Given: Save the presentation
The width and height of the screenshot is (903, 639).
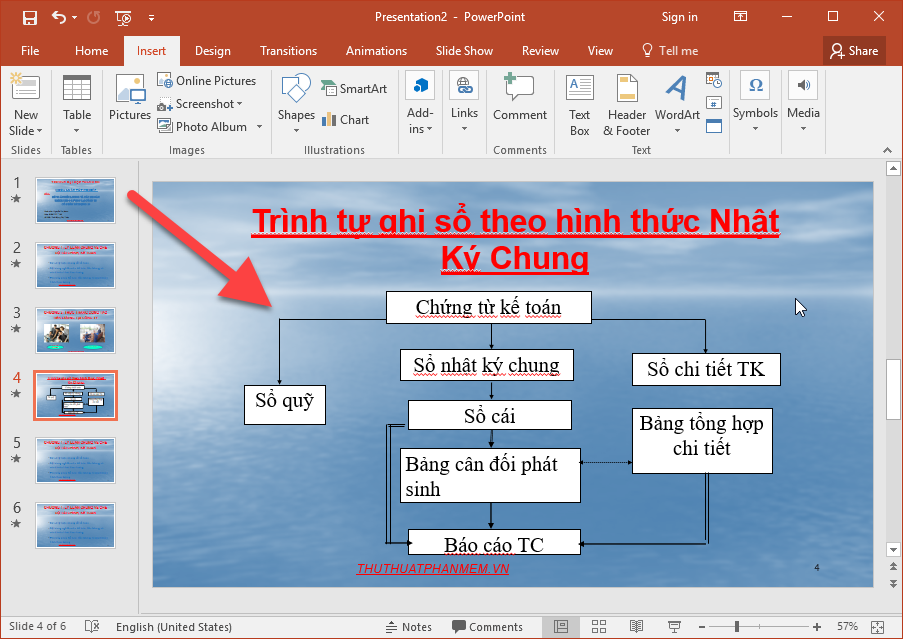Looking at the screenshot, I should pyautogui.click(x=28, y=17).
